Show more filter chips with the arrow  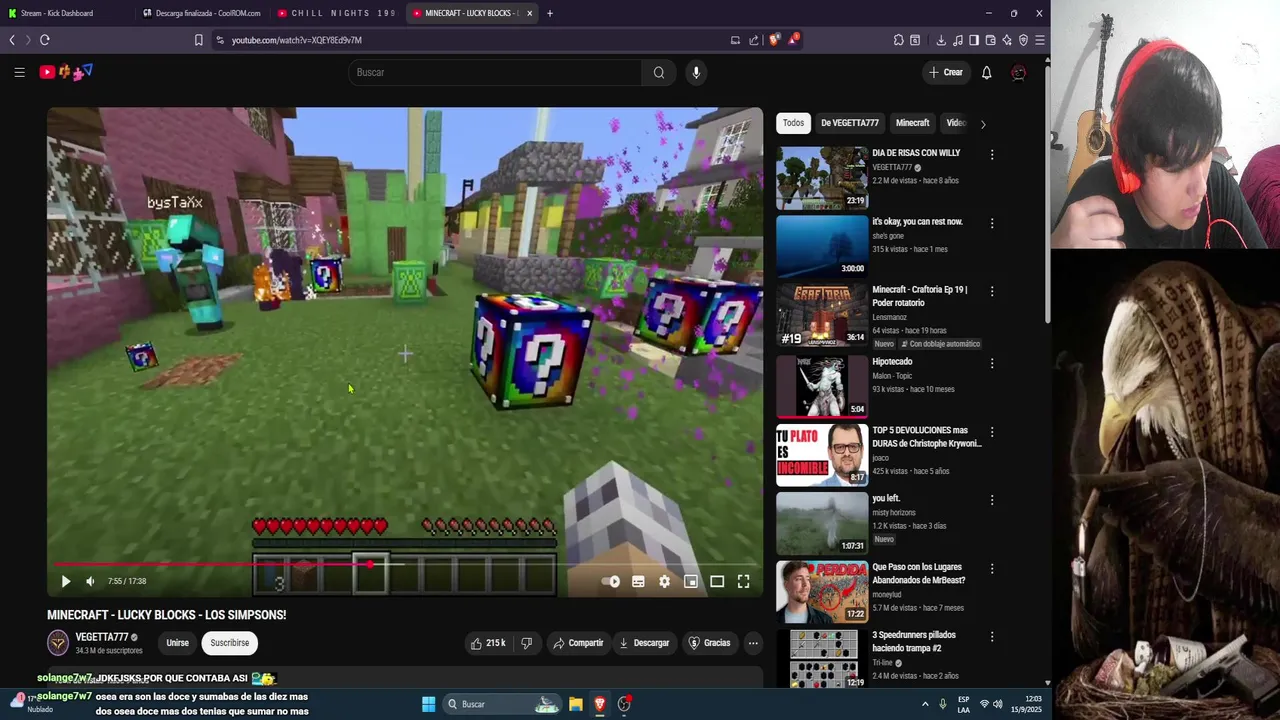click(x=982, y=124)
